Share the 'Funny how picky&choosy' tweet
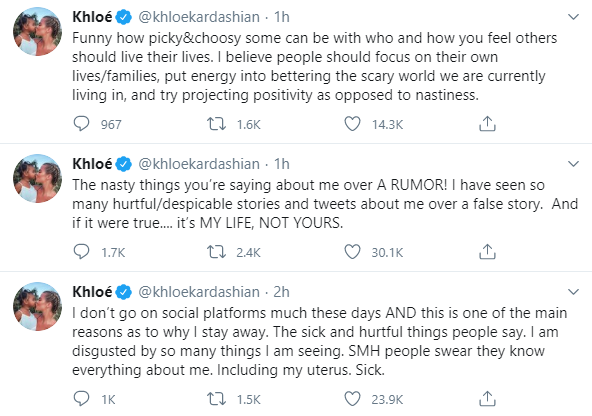Image resolution: width=592 pixels, height=416 pixels. [x=487, y=123]
